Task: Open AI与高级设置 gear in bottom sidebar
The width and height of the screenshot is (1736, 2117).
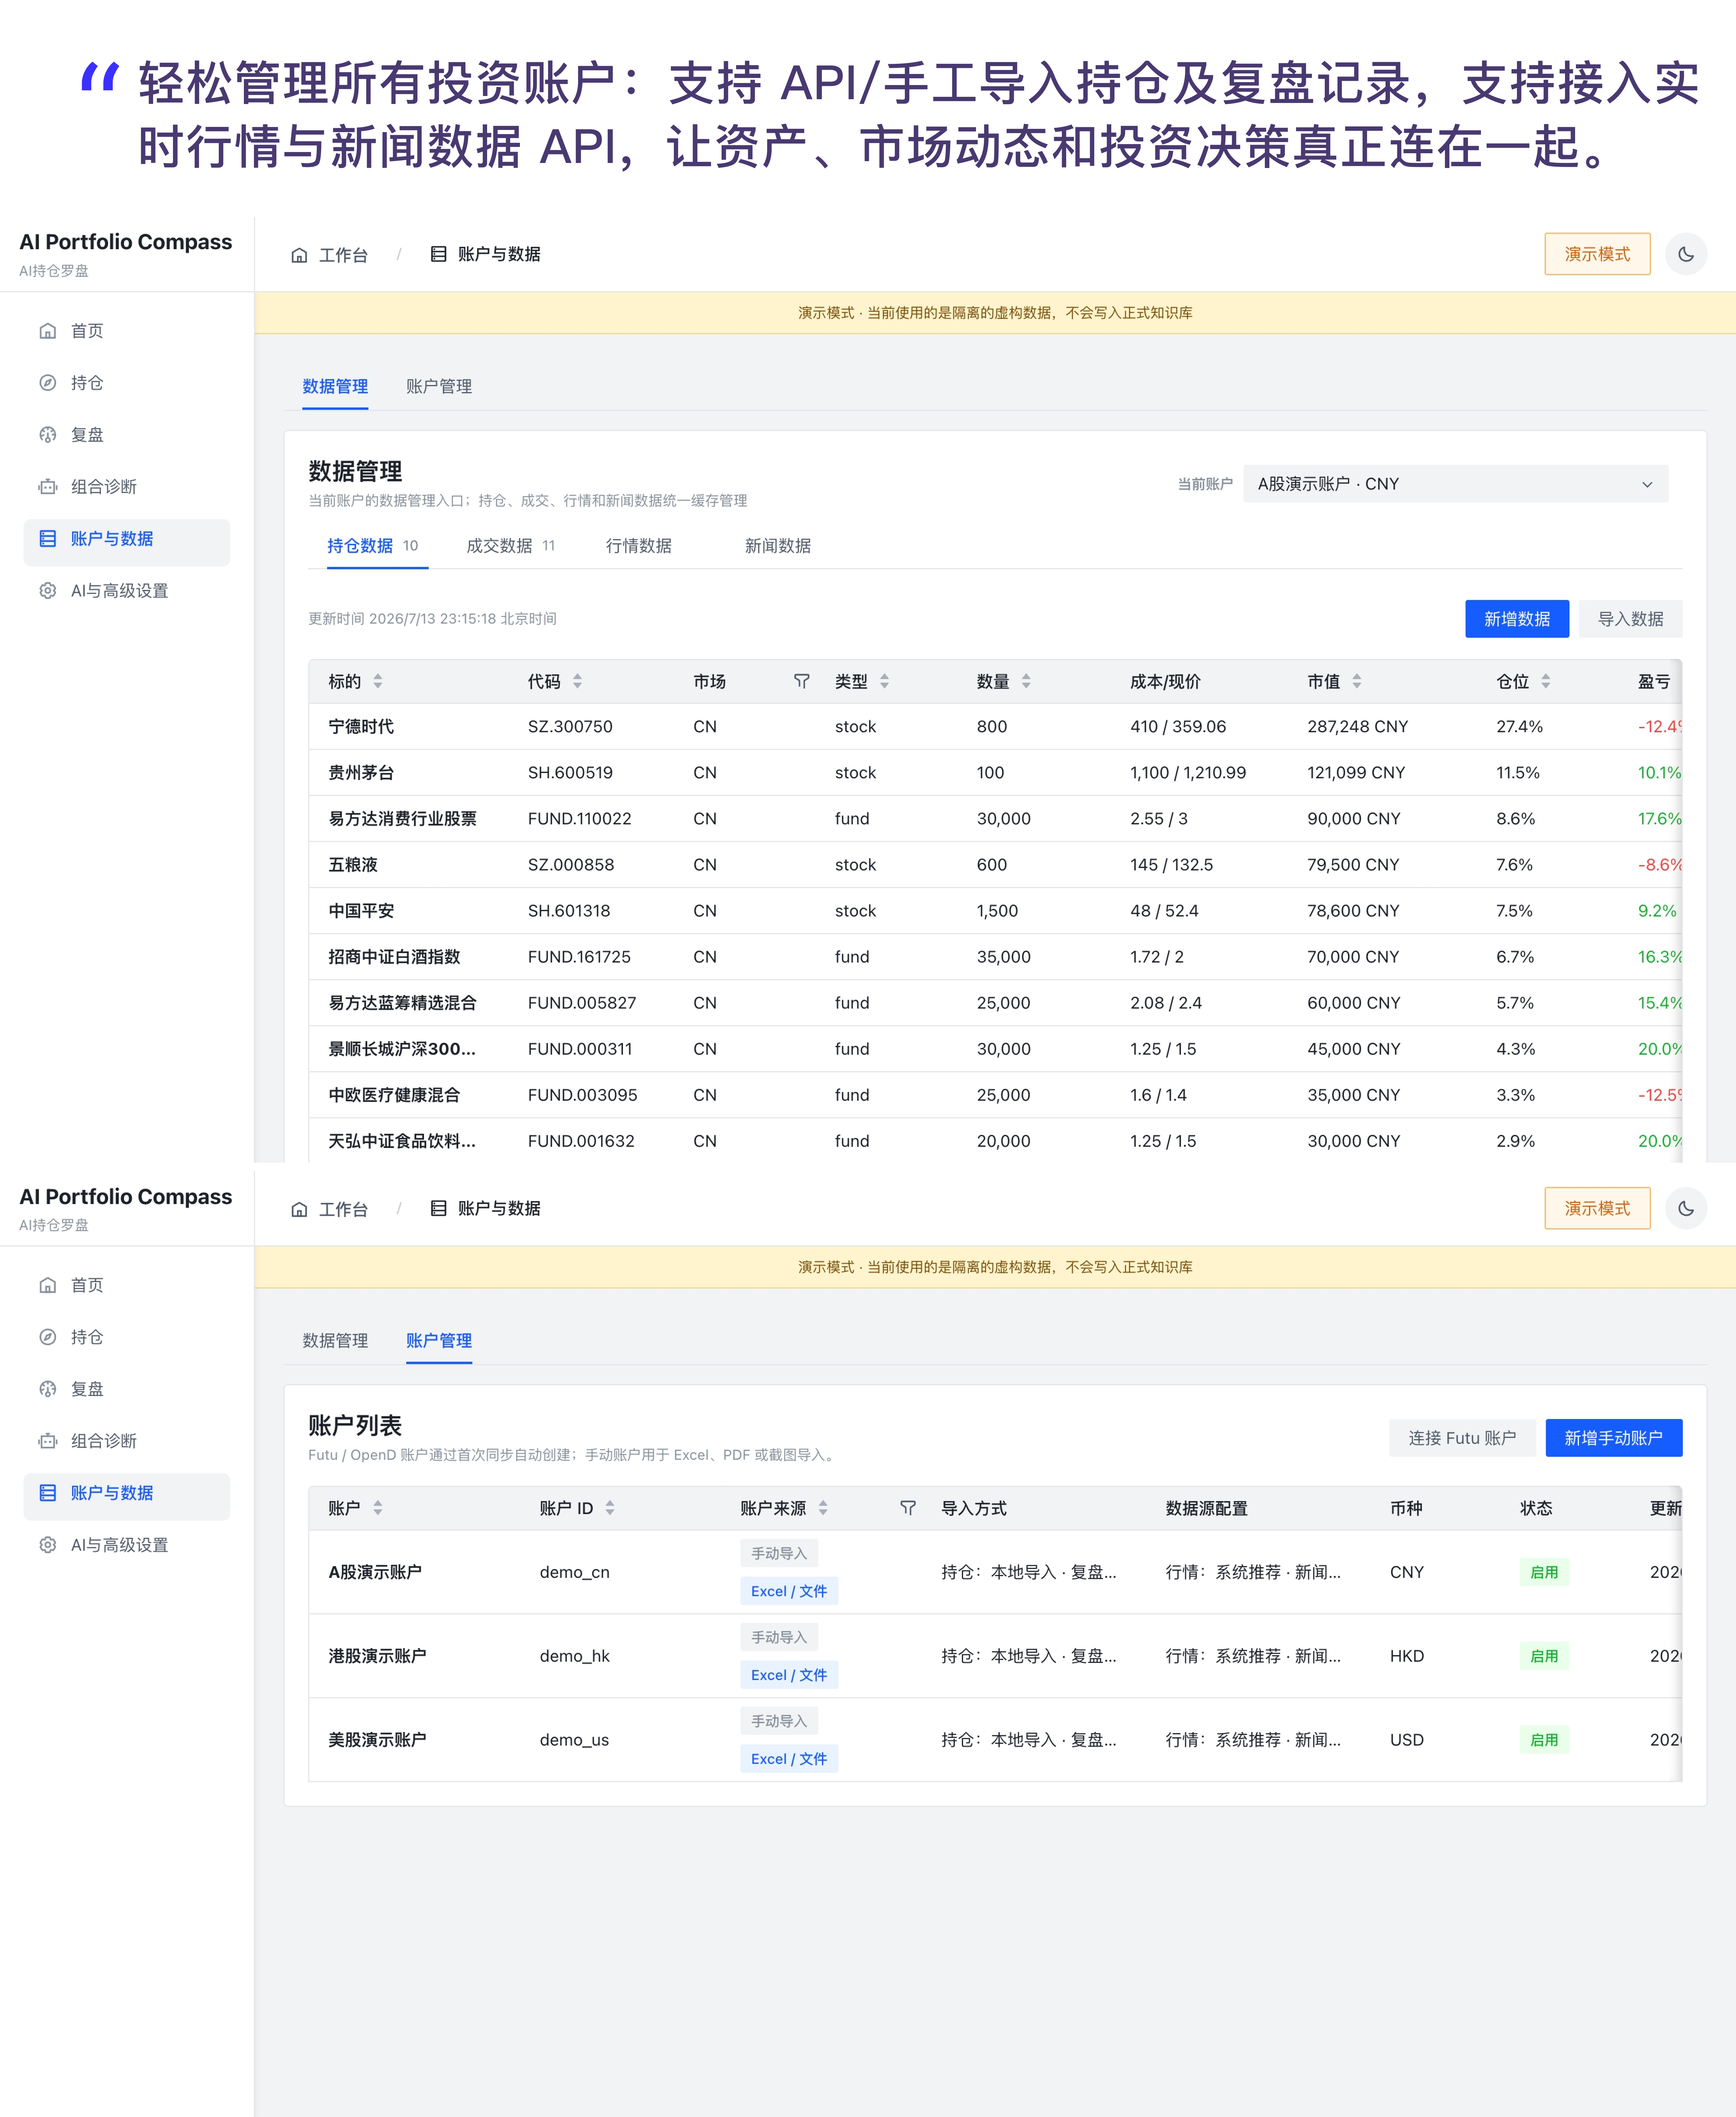Action: 48,1545
